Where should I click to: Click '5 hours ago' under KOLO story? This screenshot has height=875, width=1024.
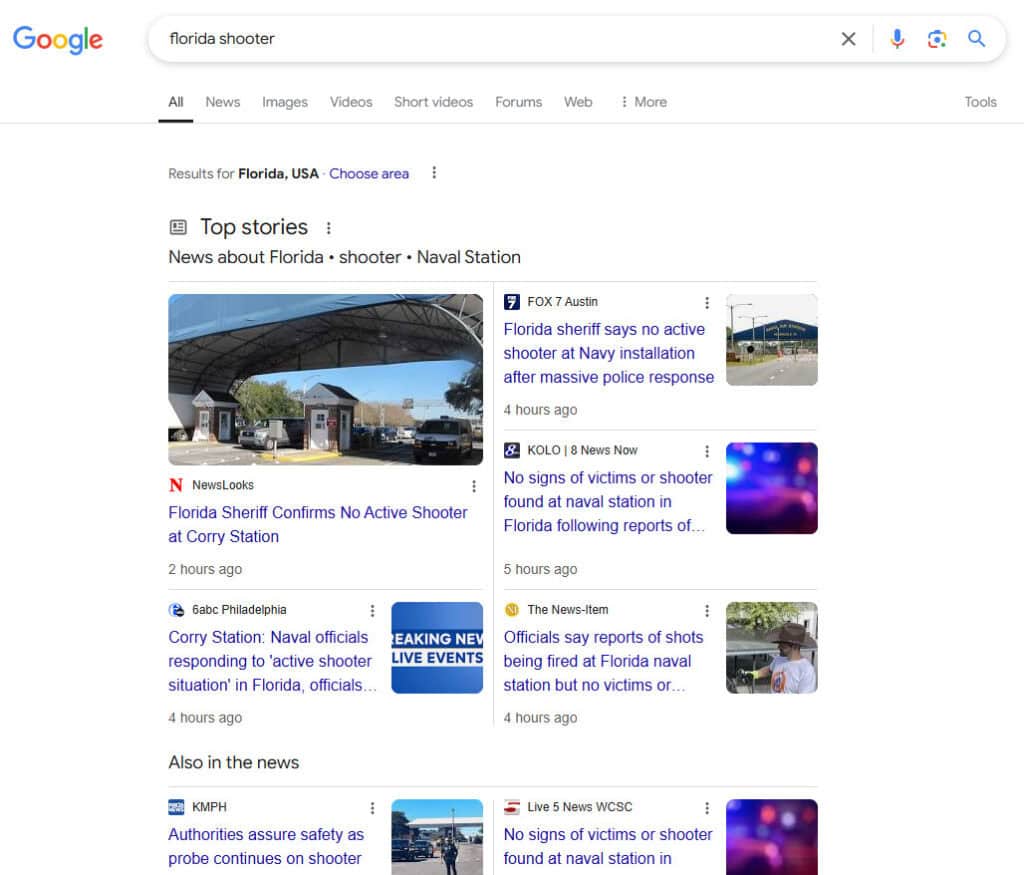[x=540, y=569]
